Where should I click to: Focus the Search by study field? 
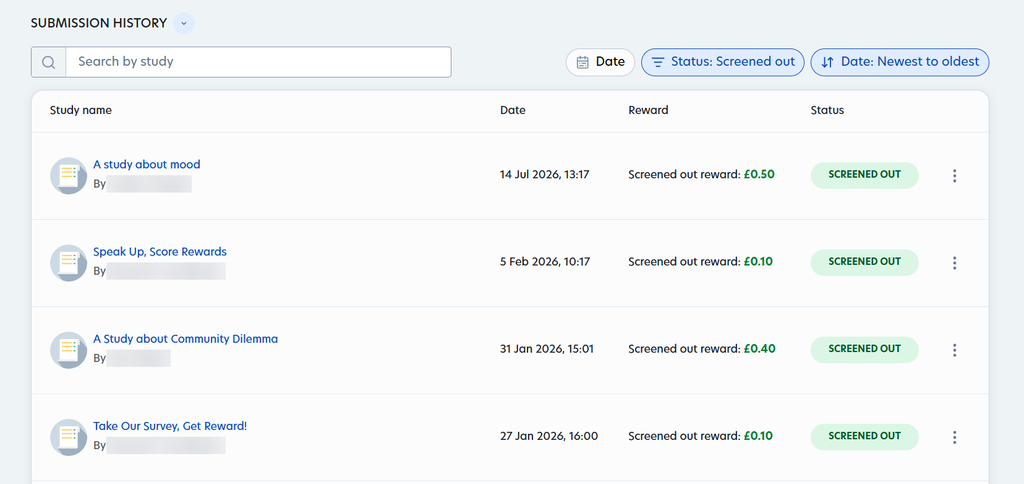coord(258,62)
